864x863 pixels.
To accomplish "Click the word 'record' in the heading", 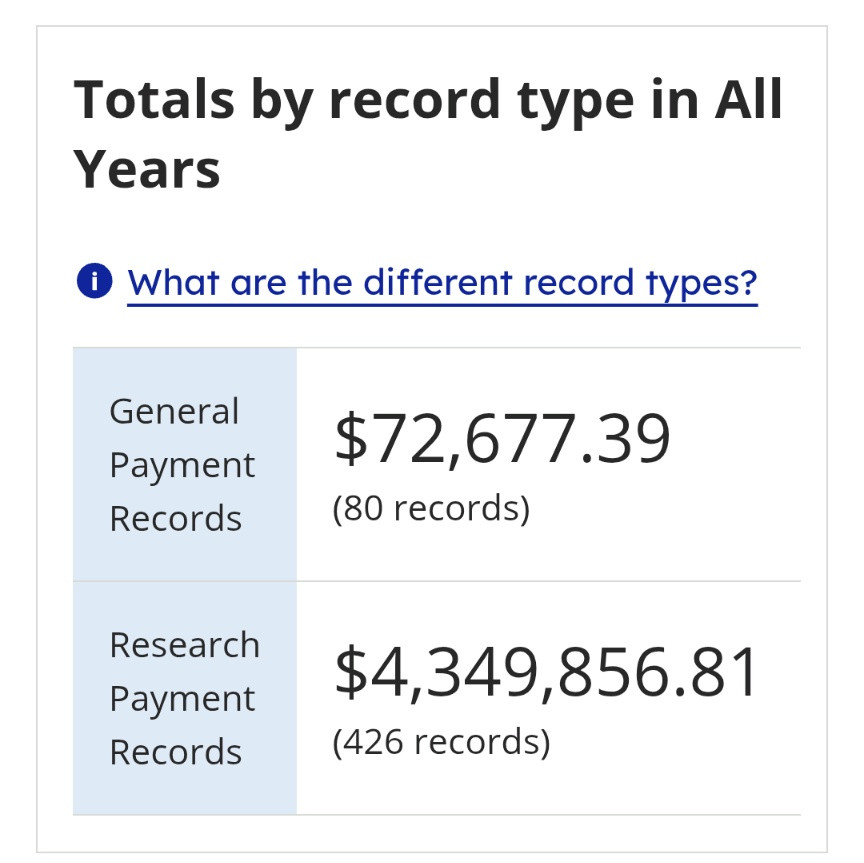I will click(x=414, y=99).
